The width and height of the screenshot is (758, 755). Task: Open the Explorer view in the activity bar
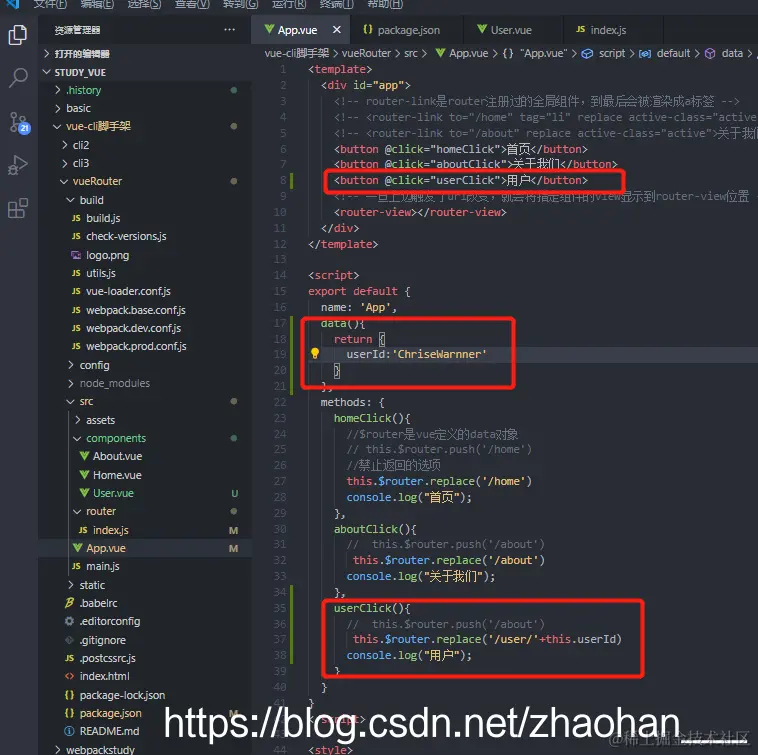click(x=18, y=35)
